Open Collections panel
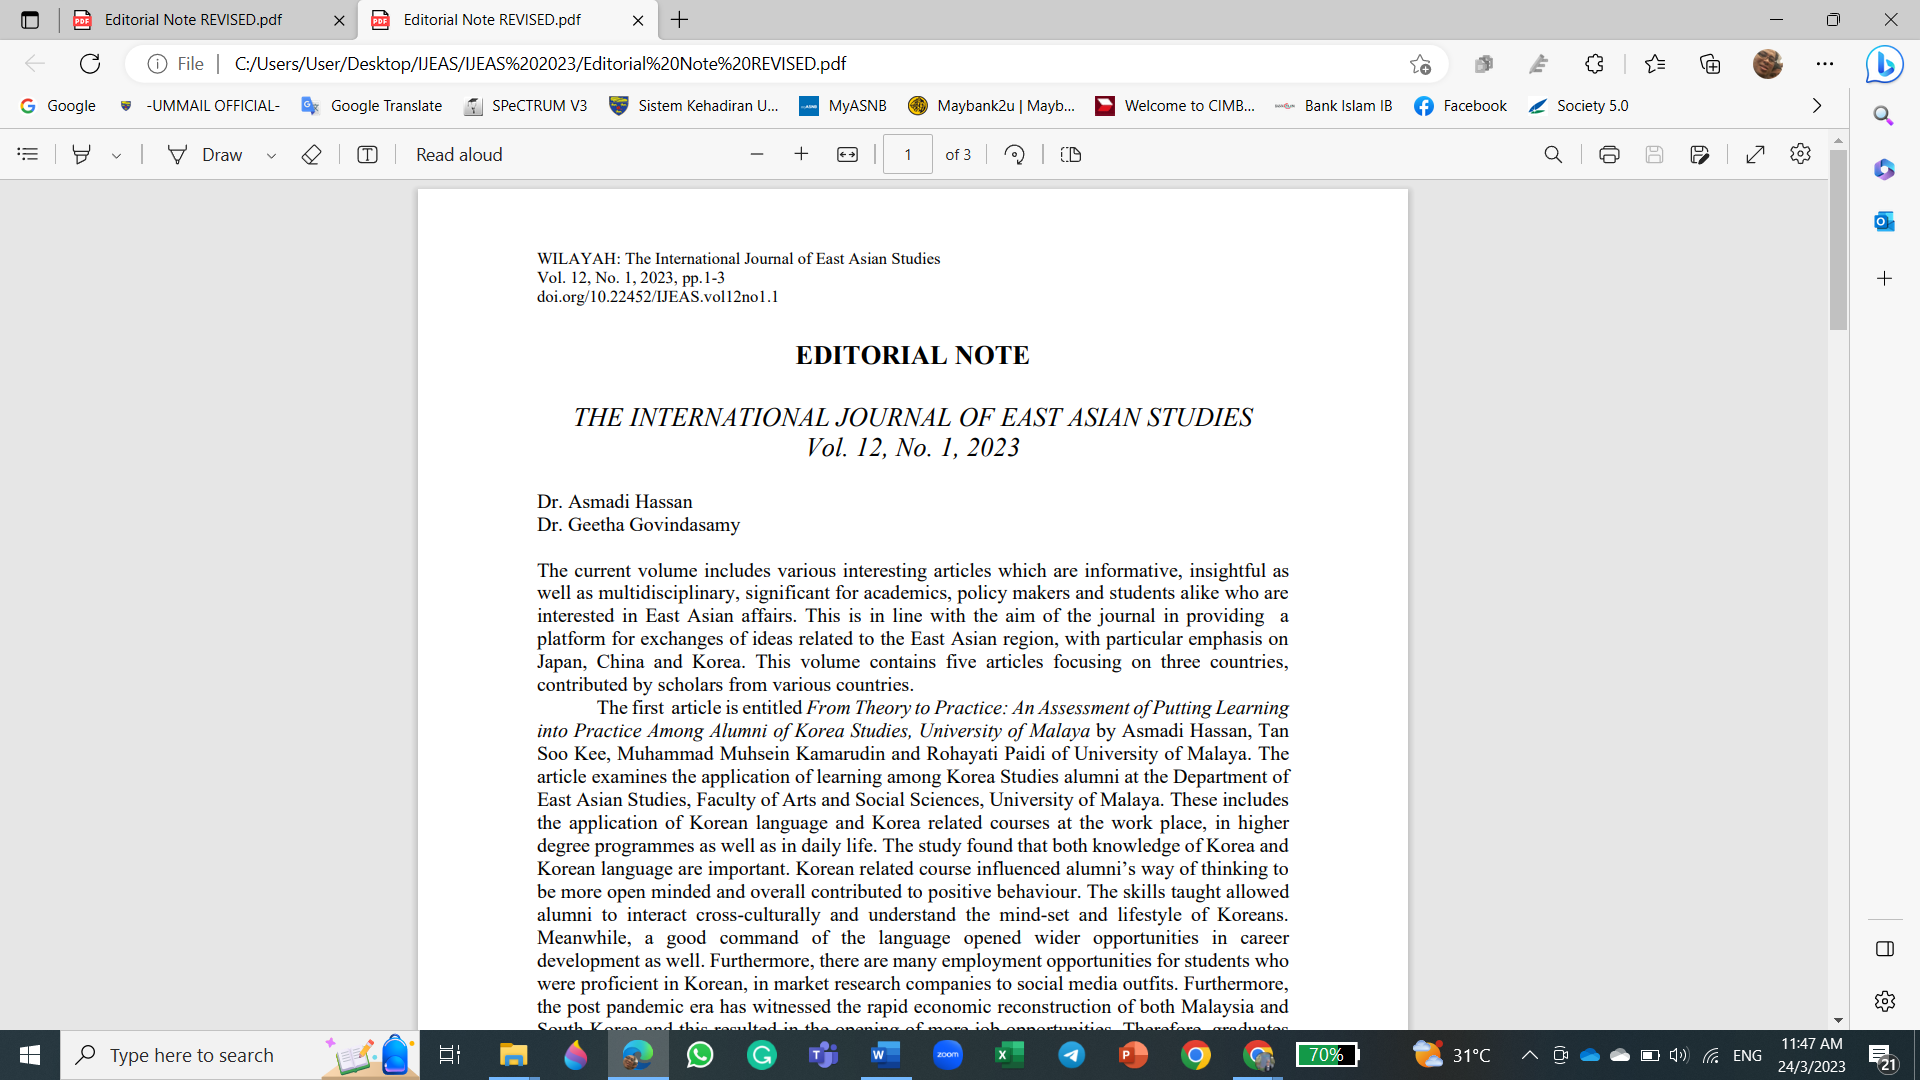Image resolution: width=1920 pixels, height=1080 pixels. [x=1710, y=64]
